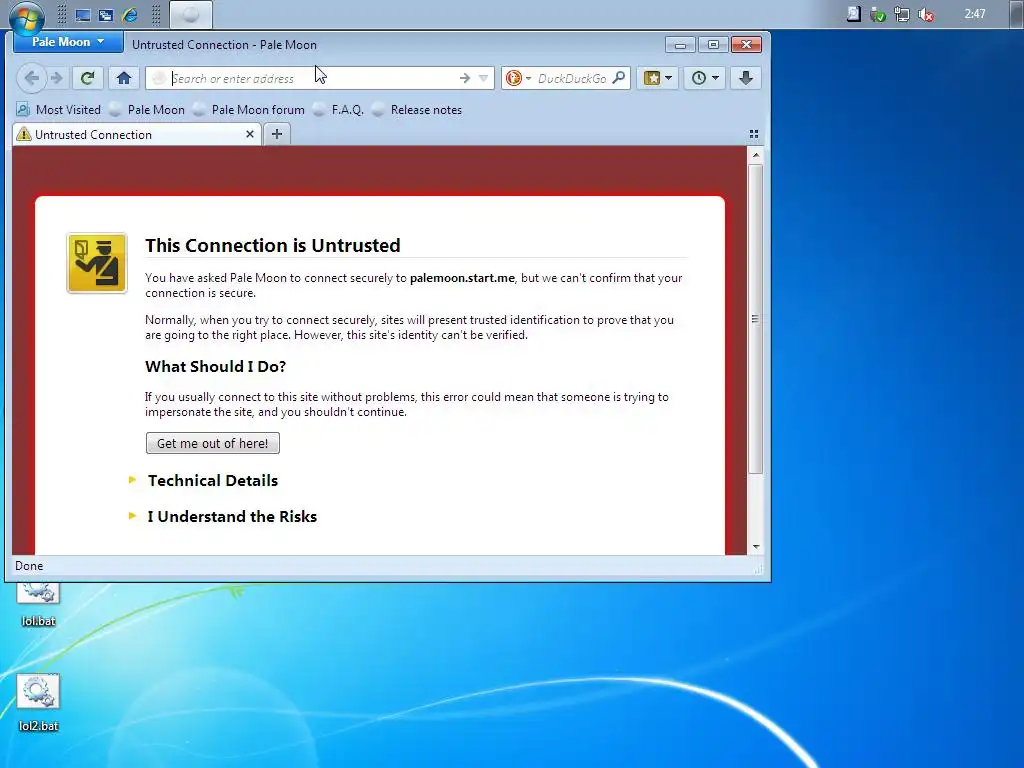Go back with the Back arrow button
The height and width of the screenshot is (768, 1024).
[31, 78]
